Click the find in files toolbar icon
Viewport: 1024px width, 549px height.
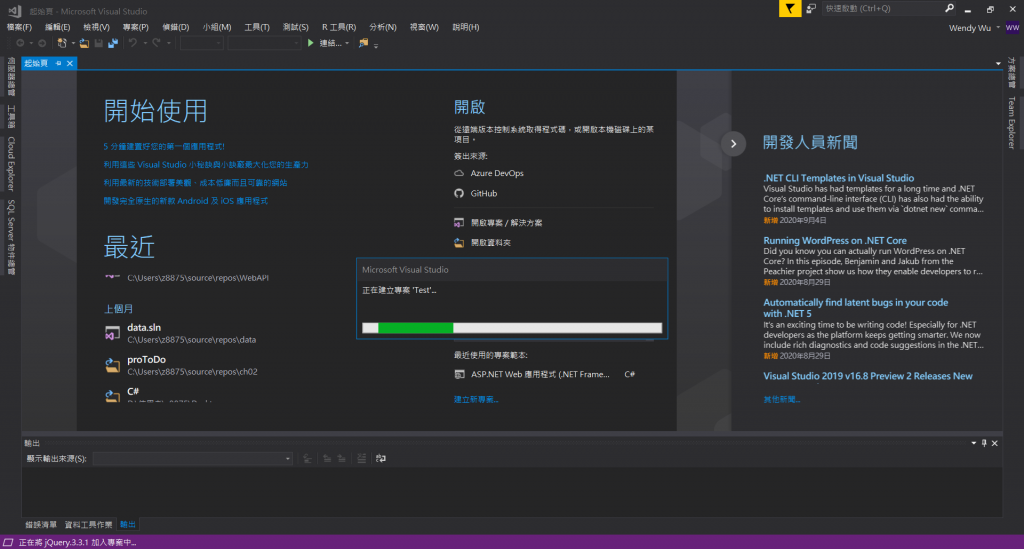(x=363, y=43)
